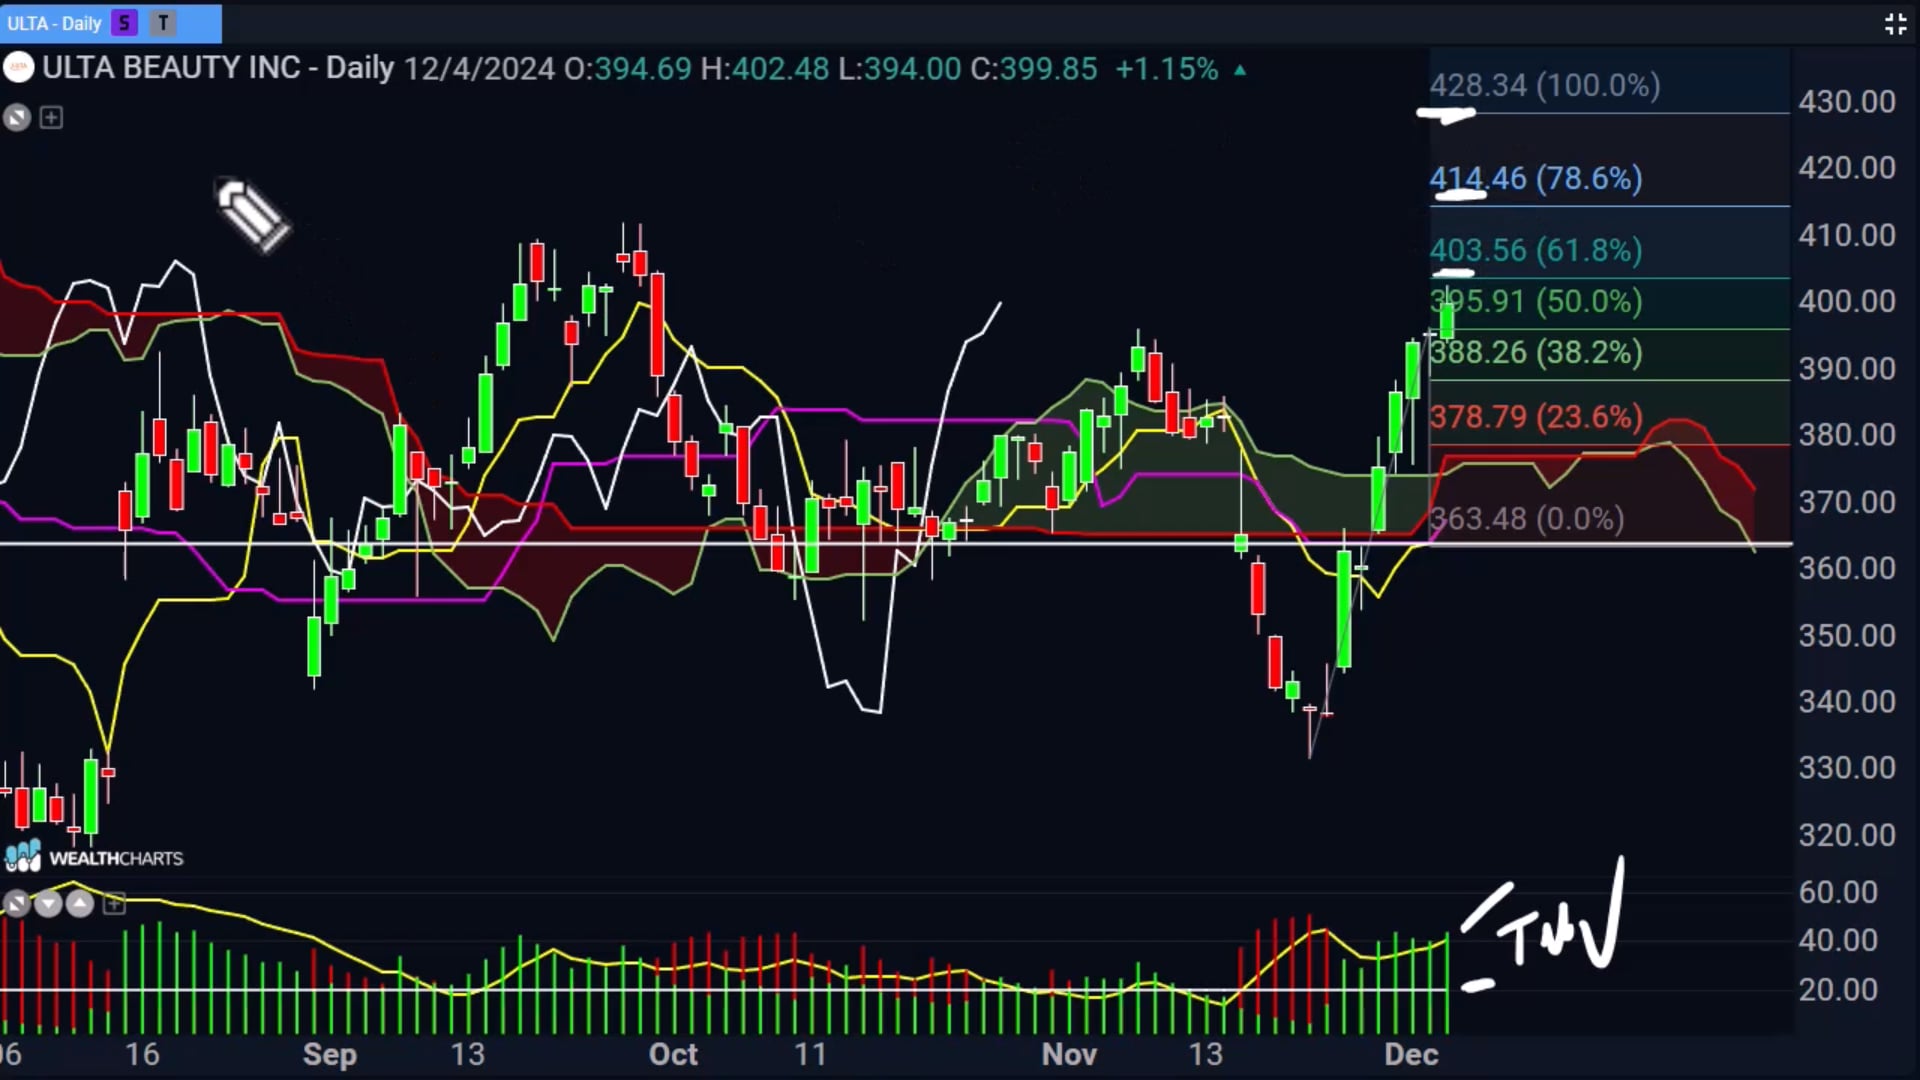Add an indicator to the lower pane via plus icon
The width and height of the screenshot is (1920, 1080).
click(114, 904)
